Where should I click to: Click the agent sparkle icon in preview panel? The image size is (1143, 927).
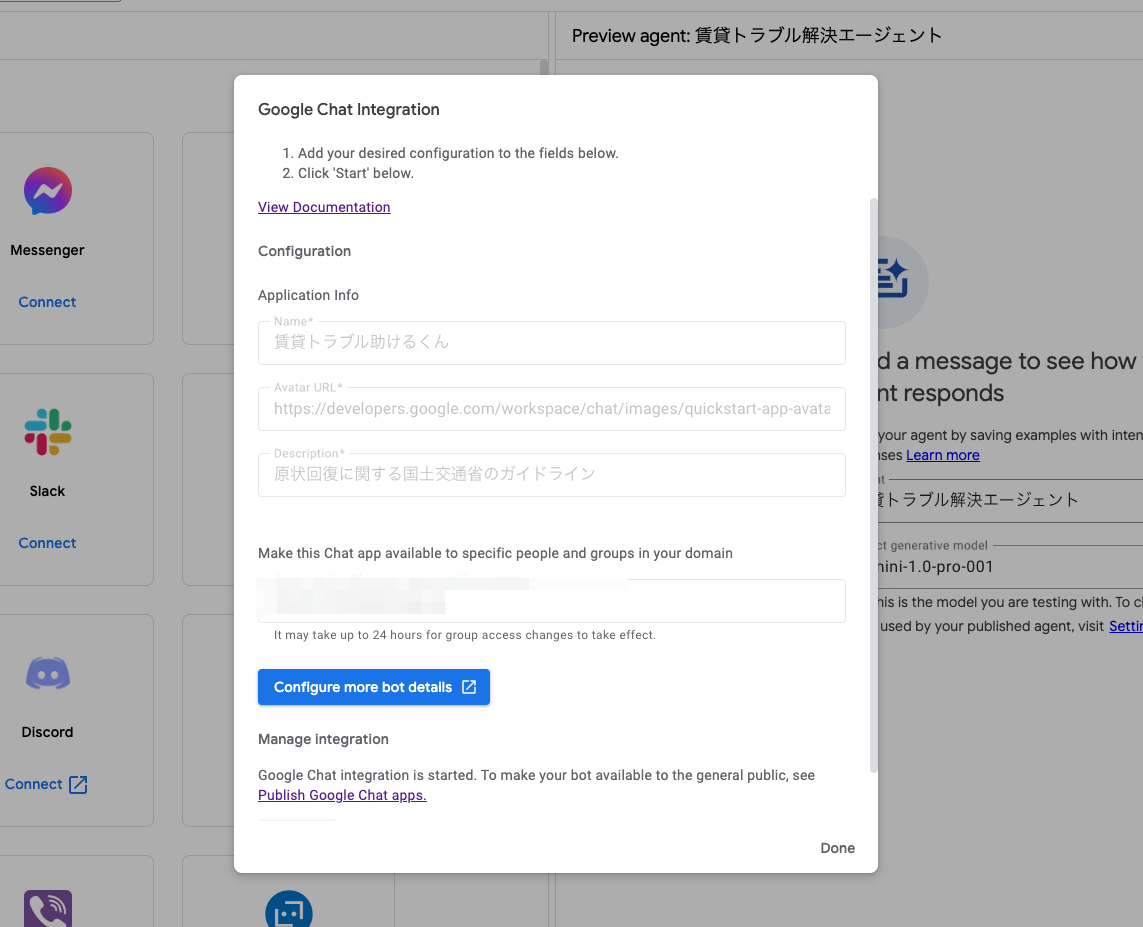click(x=892, y=280)
